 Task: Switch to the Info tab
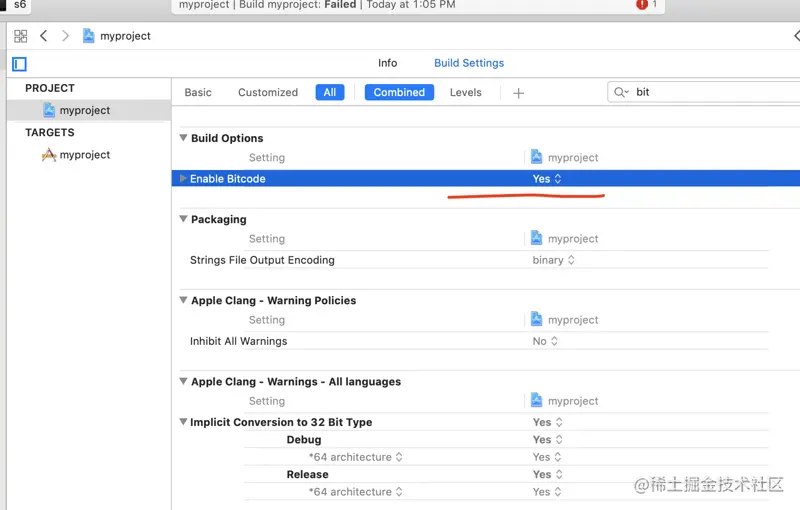pos(387,63)
